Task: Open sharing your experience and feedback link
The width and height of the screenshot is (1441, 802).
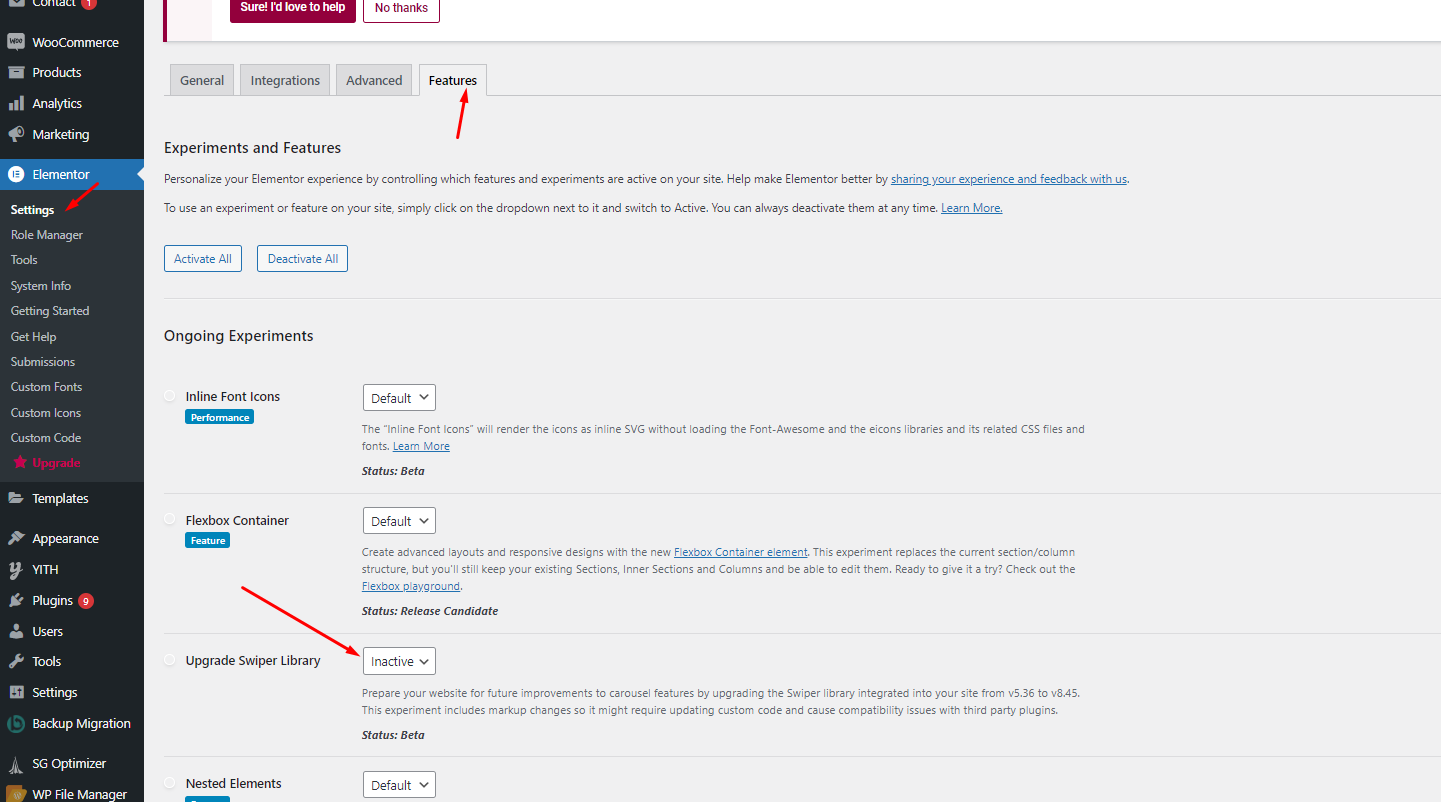Action: pyautogui.click(x=1009, y=179)
